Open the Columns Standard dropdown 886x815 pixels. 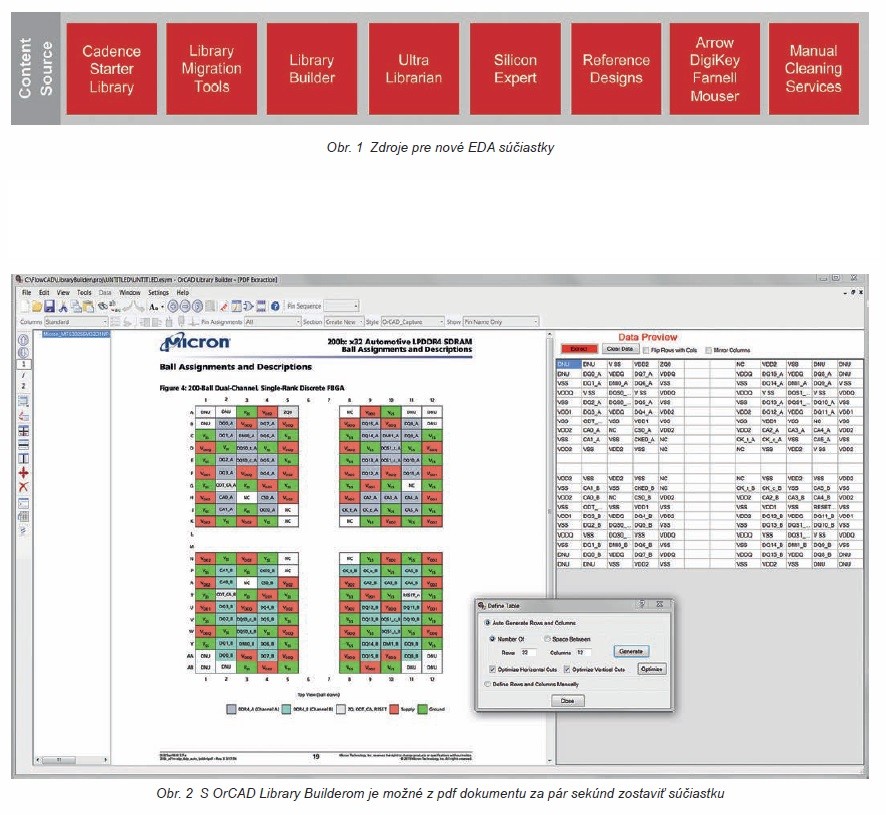76,322
